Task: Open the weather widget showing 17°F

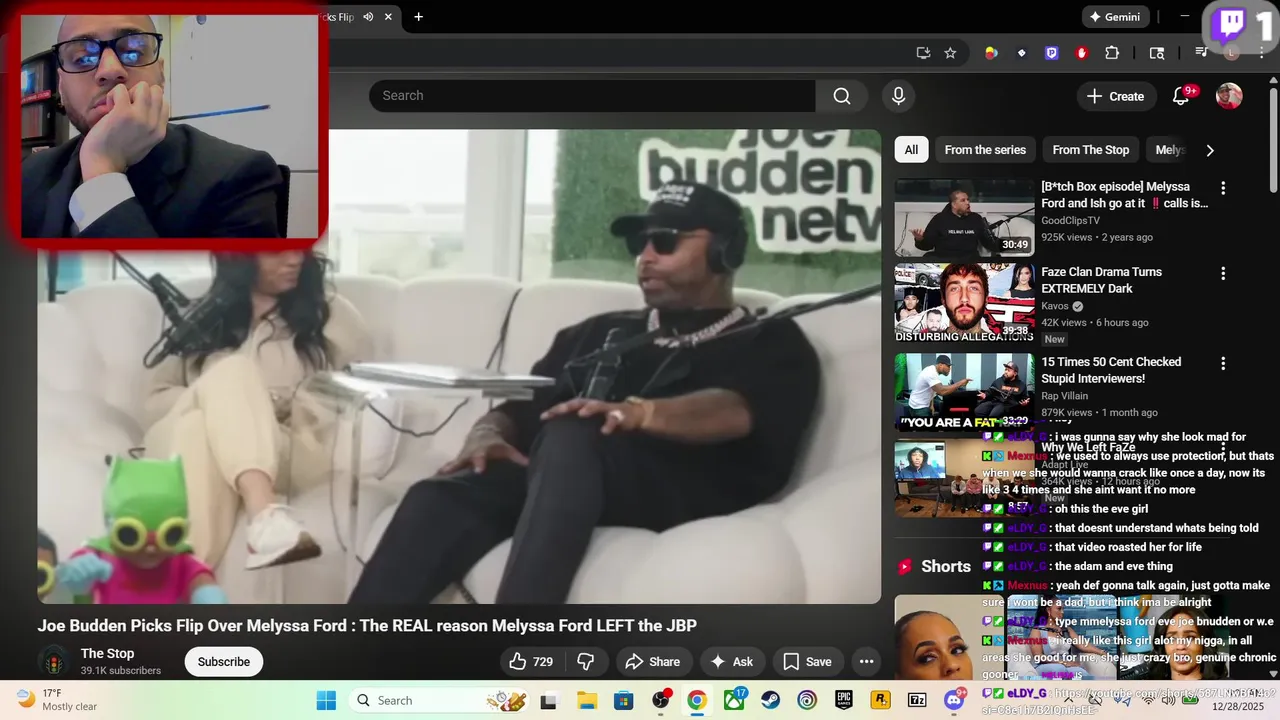Action: pyautogui.click(x=58, y=700)
